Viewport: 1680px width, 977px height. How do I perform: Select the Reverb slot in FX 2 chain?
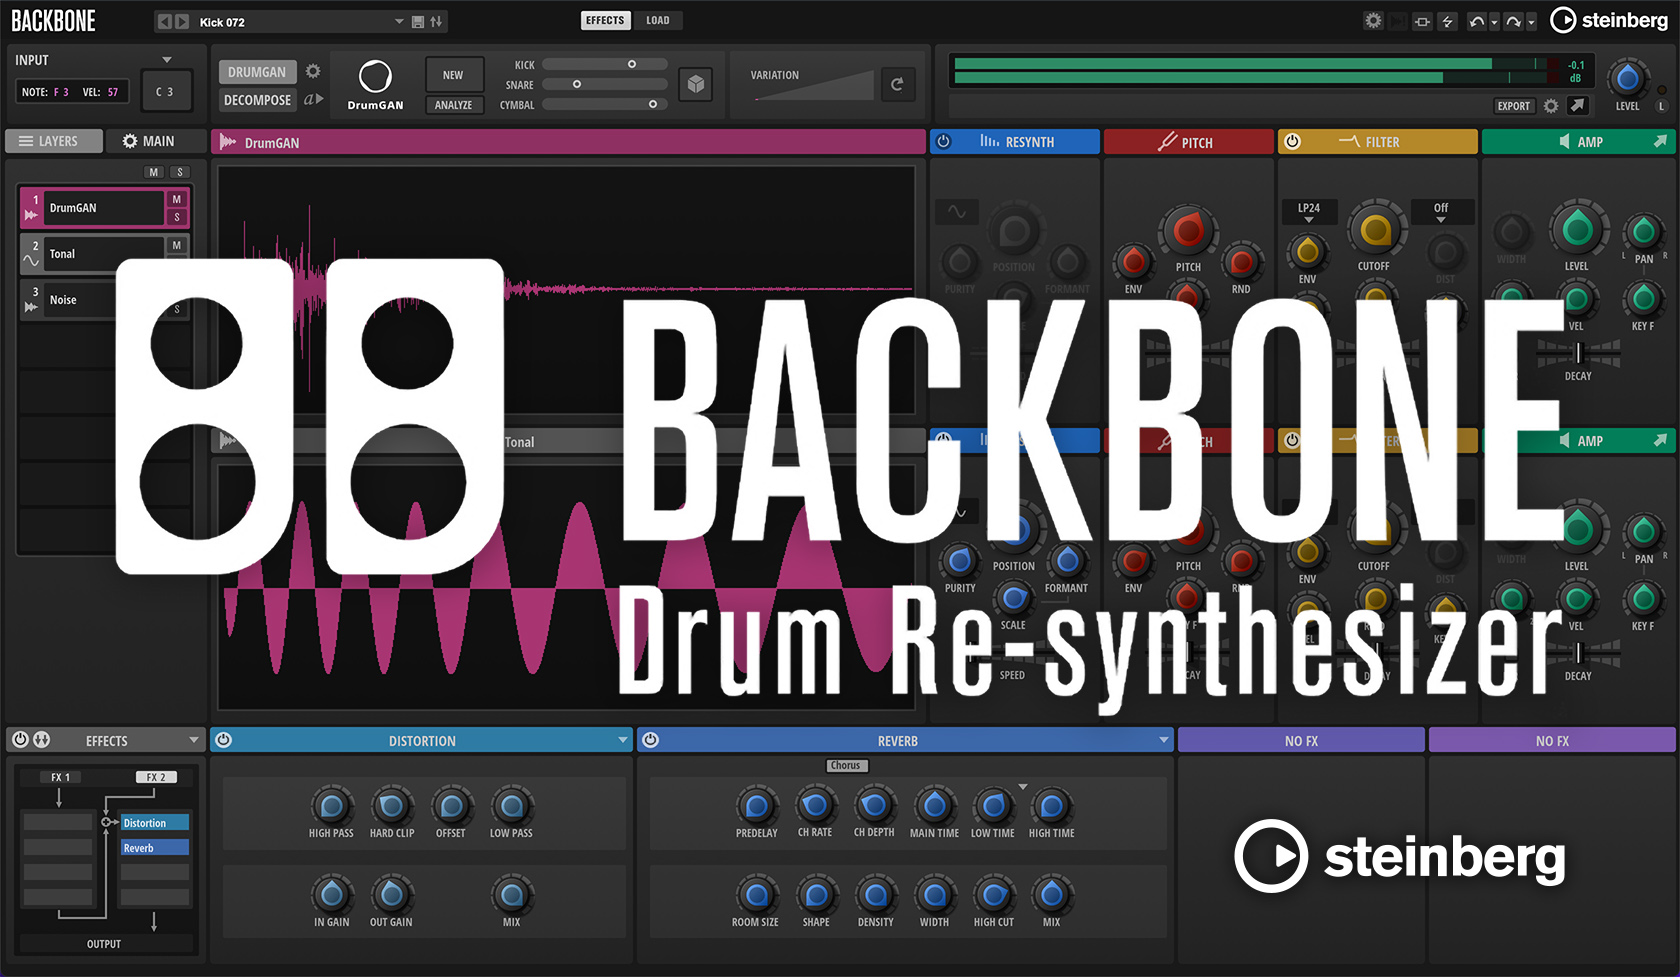(154, 847)
